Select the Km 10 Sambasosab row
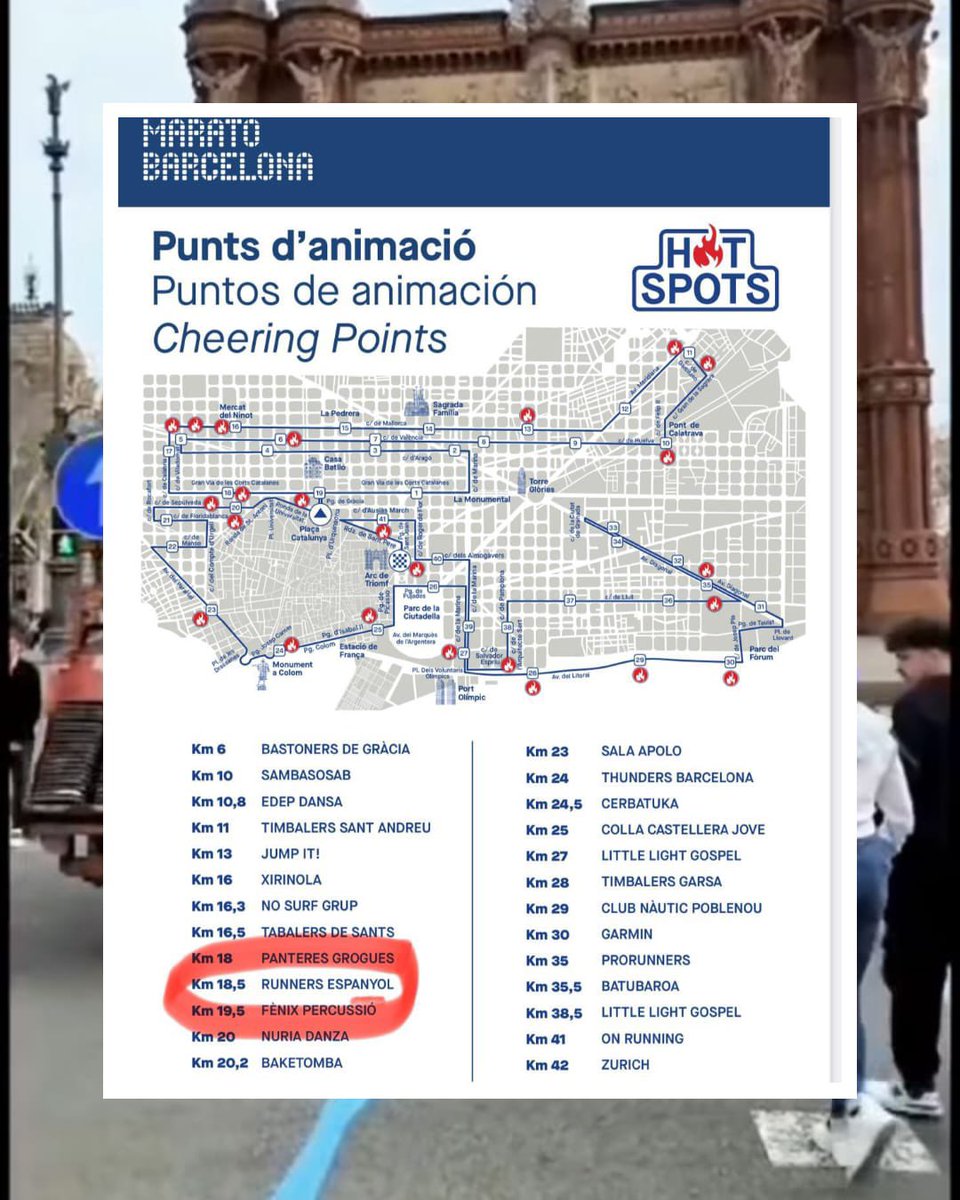 pos(270,775)
